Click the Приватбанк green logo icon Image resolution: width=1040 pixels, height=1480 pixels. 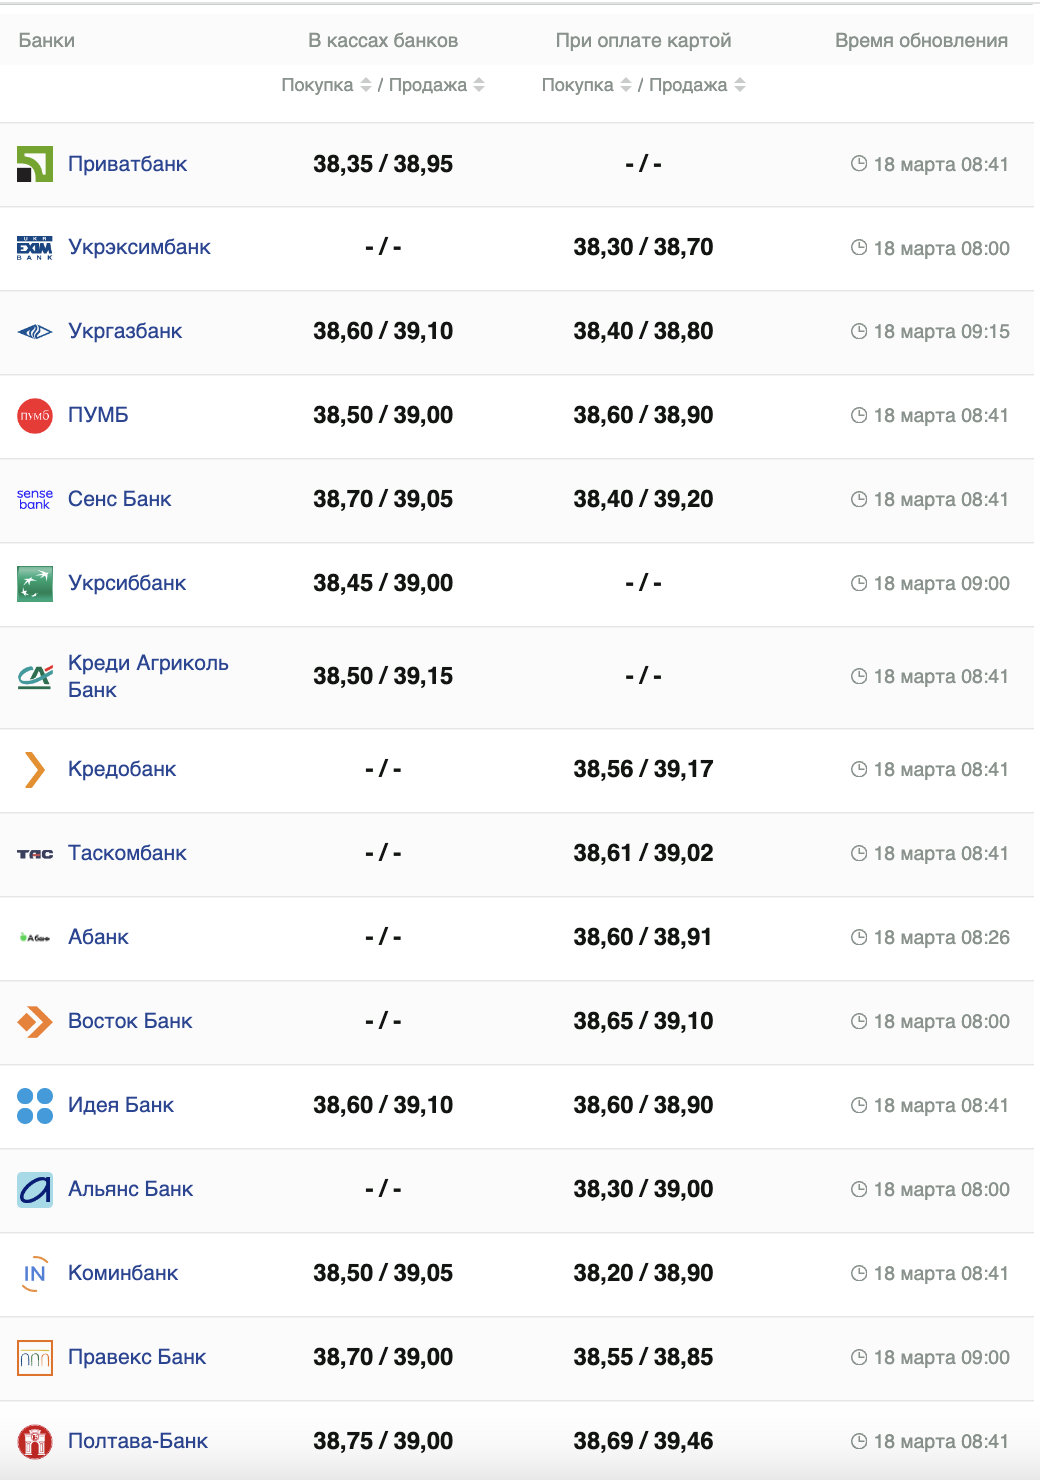[35, 164]
